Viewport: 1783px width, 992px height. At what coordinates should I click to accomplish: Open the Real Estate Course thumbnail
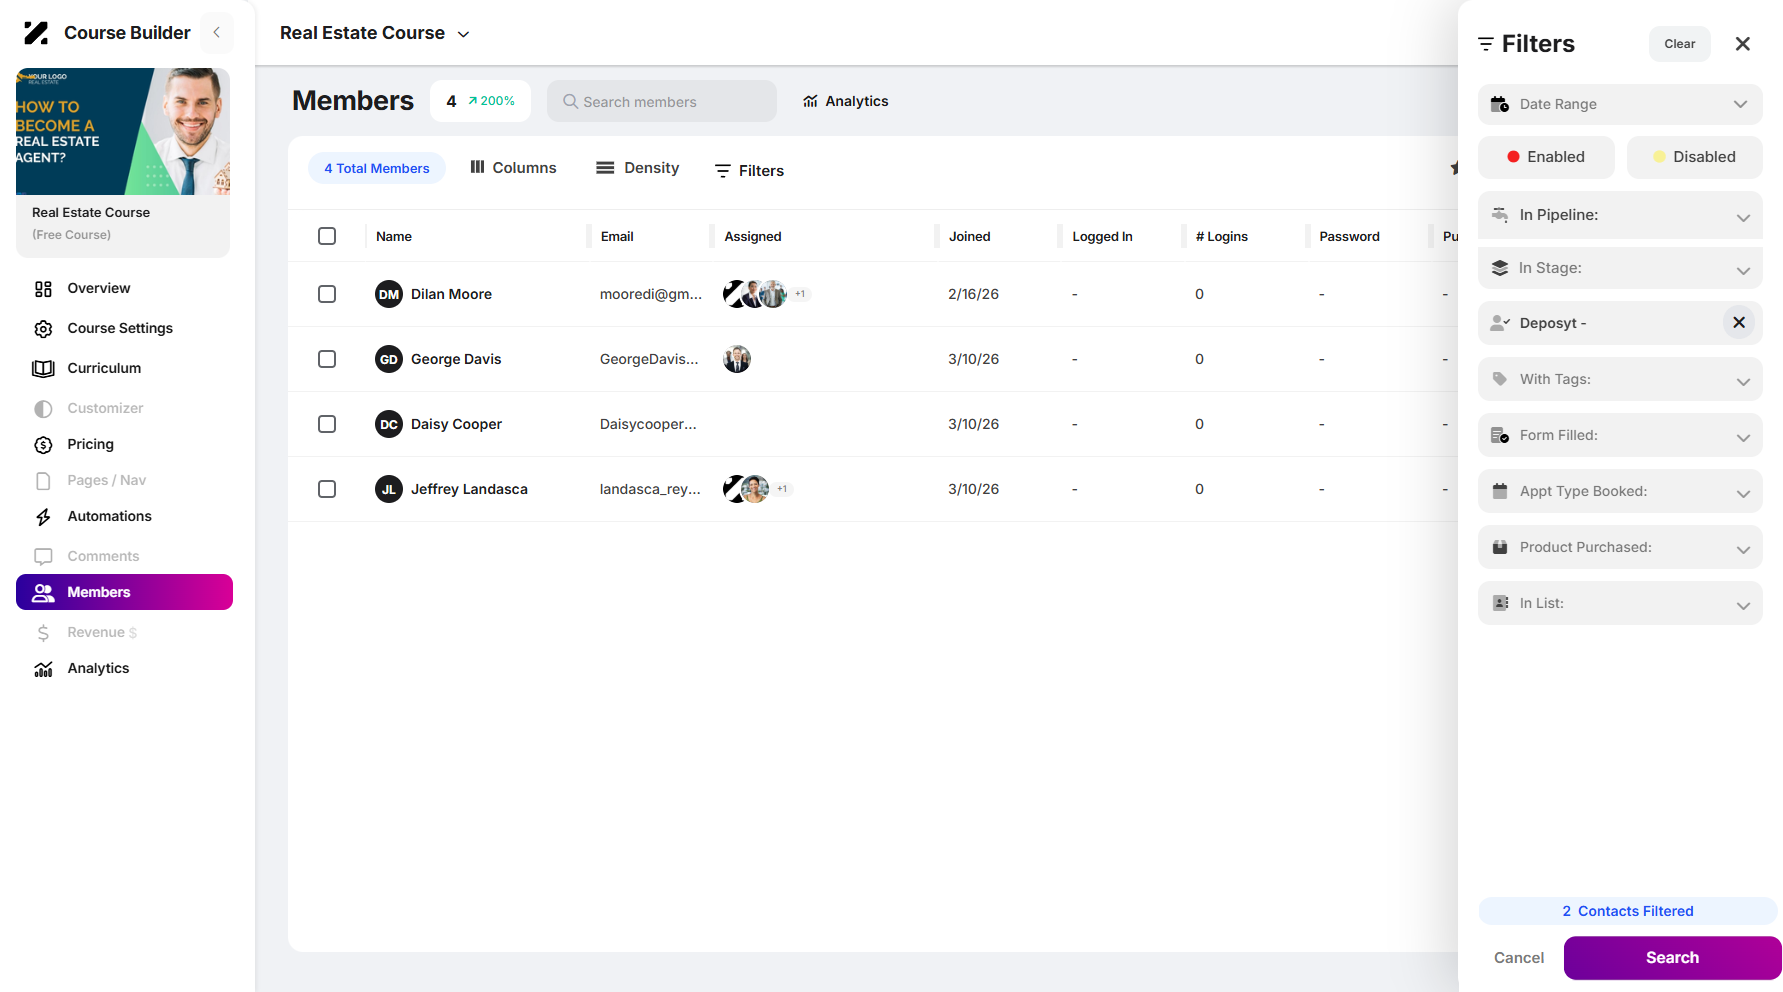123,131
